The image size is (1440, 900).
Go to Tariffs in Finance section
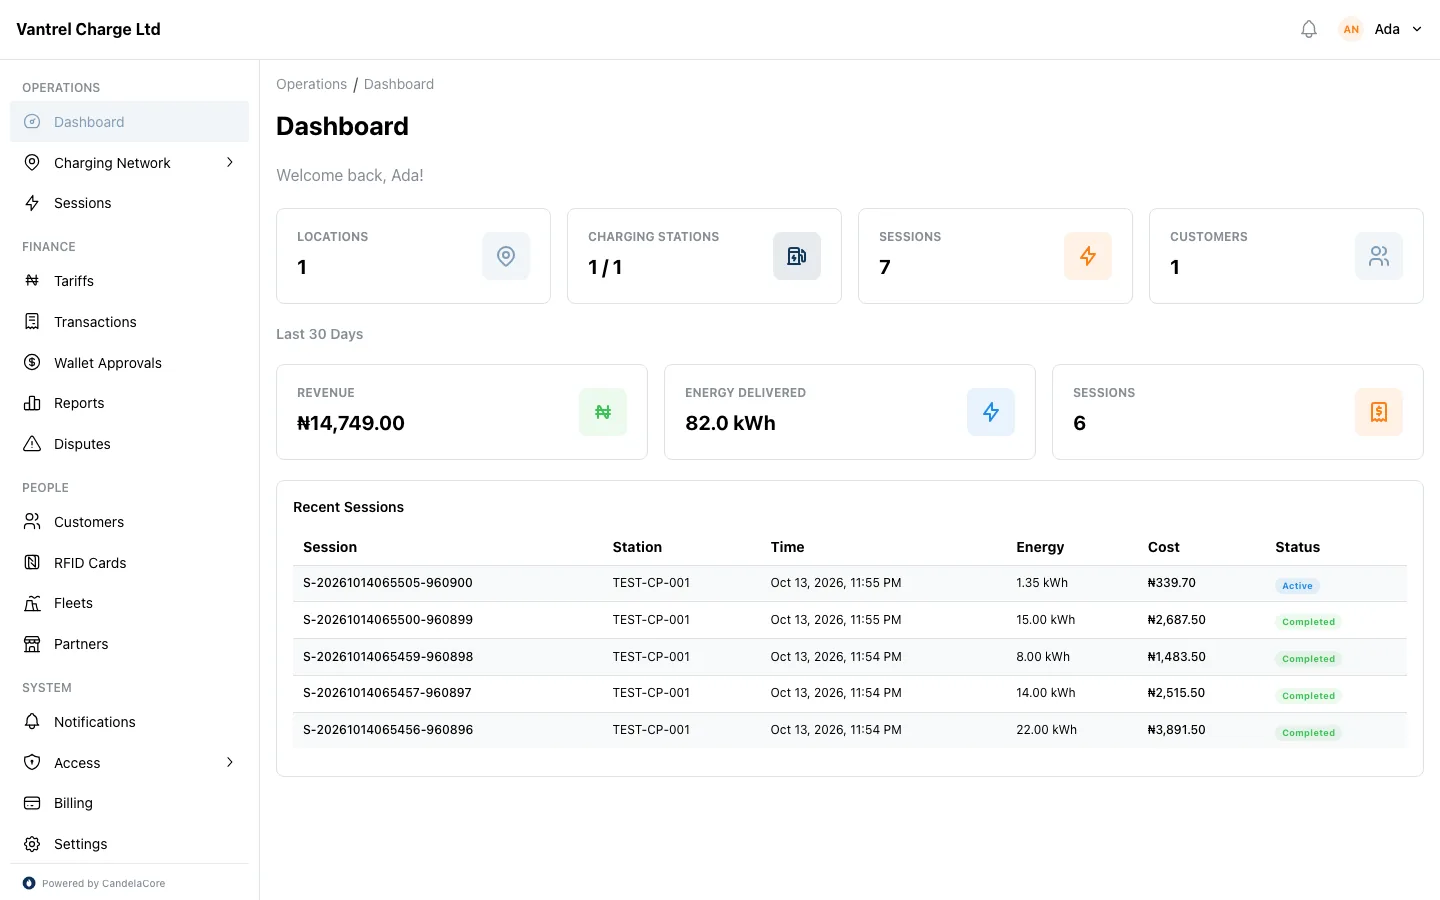click(x=129, y=281)
